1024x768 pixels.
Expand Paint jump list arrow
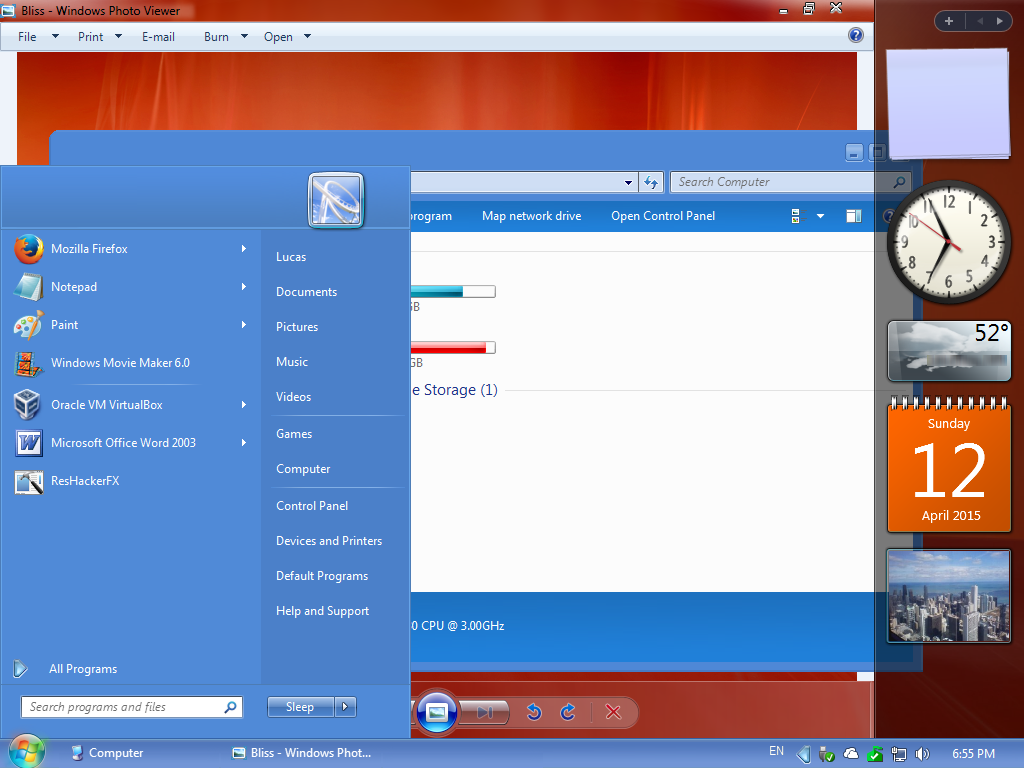pyautogui.click(x=244, y=325)
